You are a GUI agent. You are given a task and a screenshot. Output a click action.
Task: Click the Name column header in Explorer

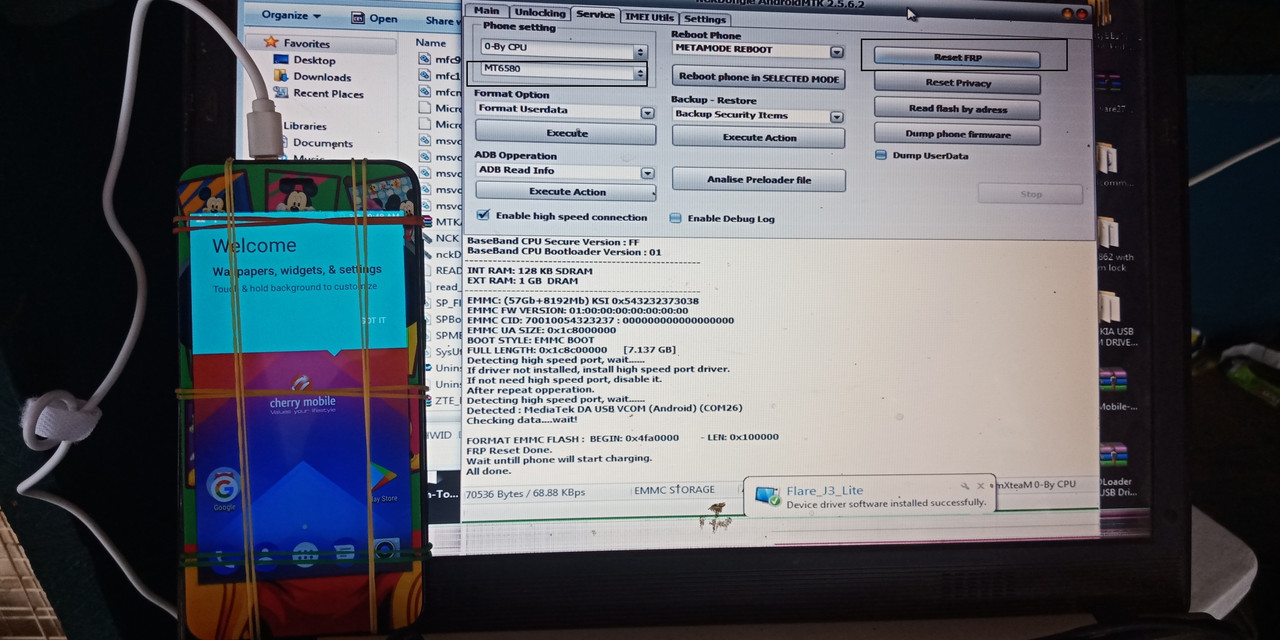[431, 43]
